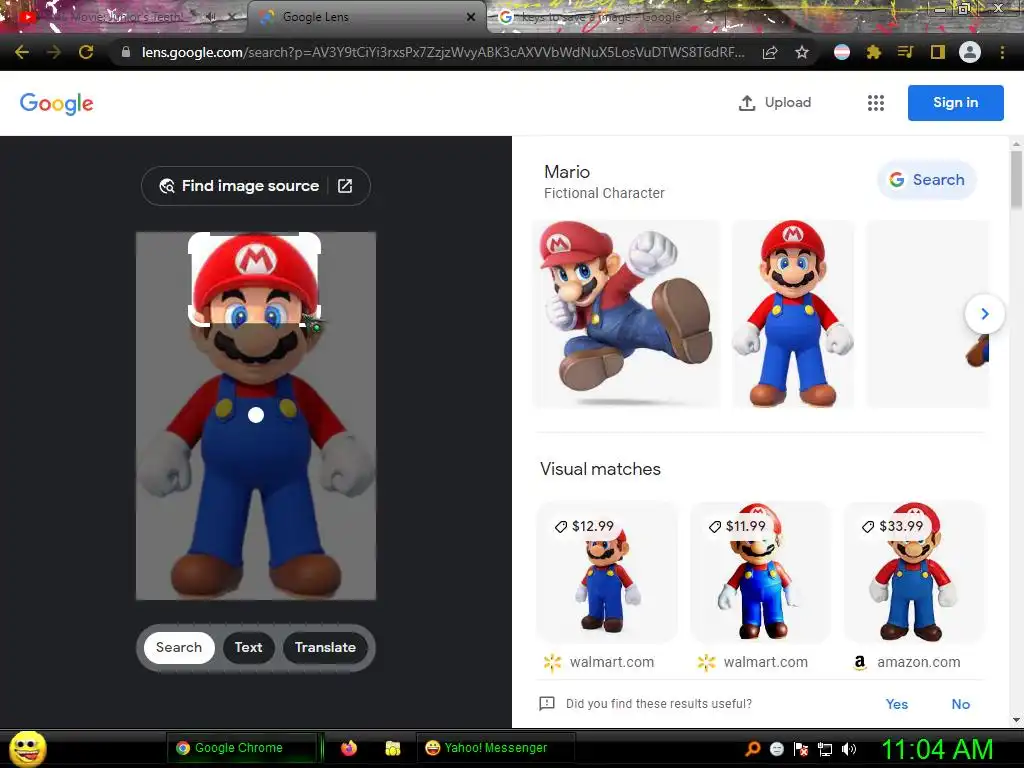This screenshot has height=768, width=1024.
Task: Open the volume speaker tray icon
Action: click(x=849, y=749)
